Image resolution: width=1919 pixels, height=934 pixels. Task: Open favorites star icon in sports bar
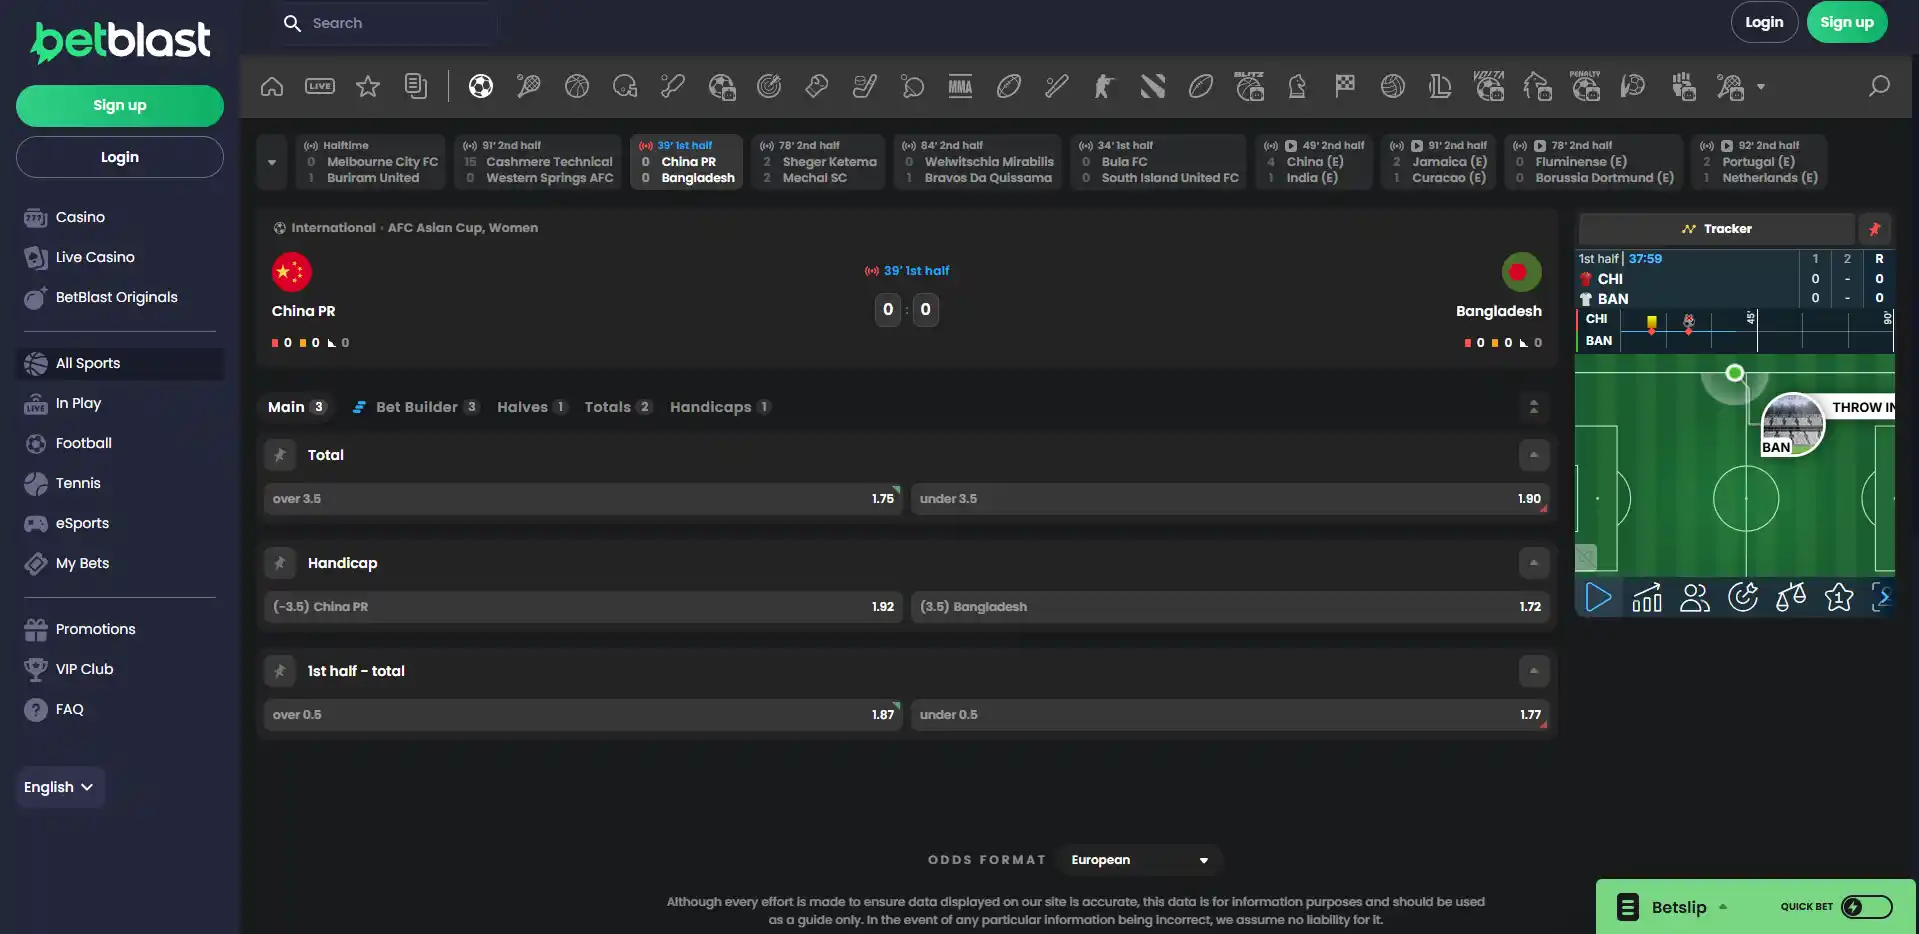[368, 87]
